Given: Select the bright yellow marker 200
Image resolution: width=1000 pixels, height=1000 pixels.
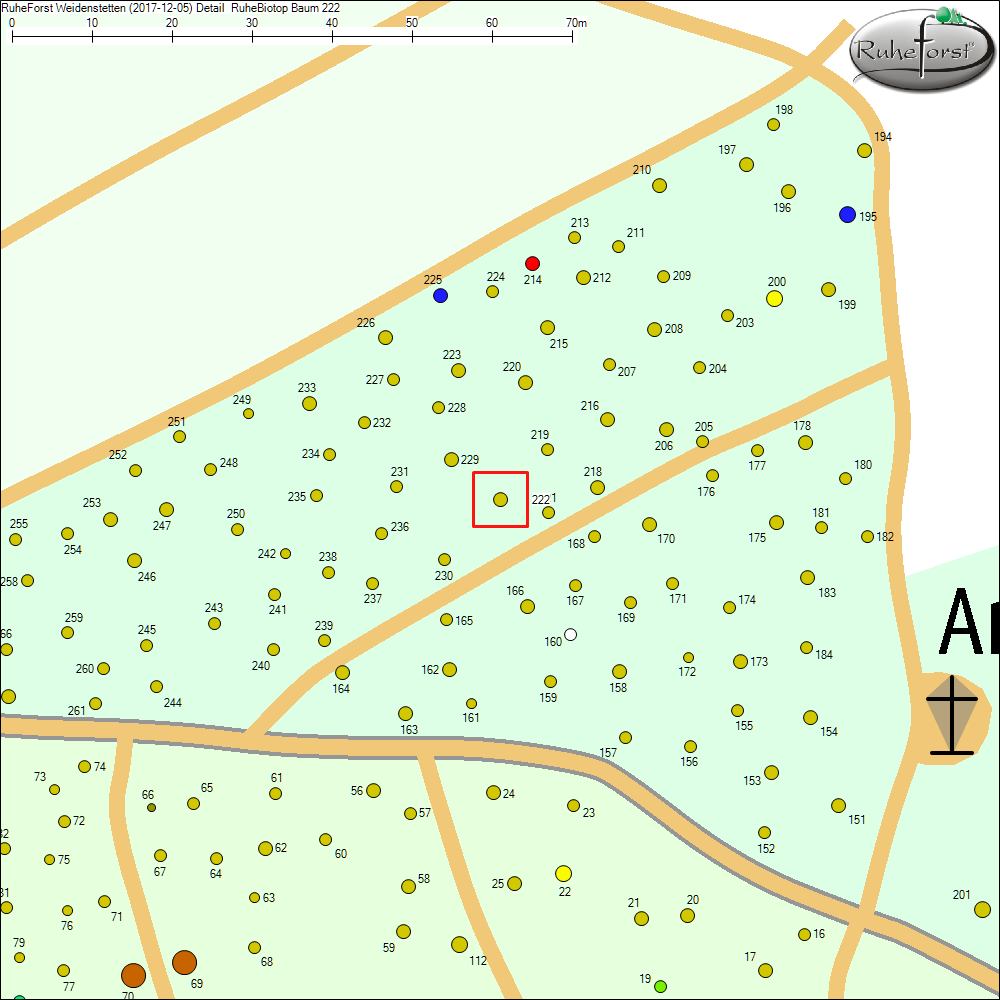Looking at the screenshot, I should [774, 298].
